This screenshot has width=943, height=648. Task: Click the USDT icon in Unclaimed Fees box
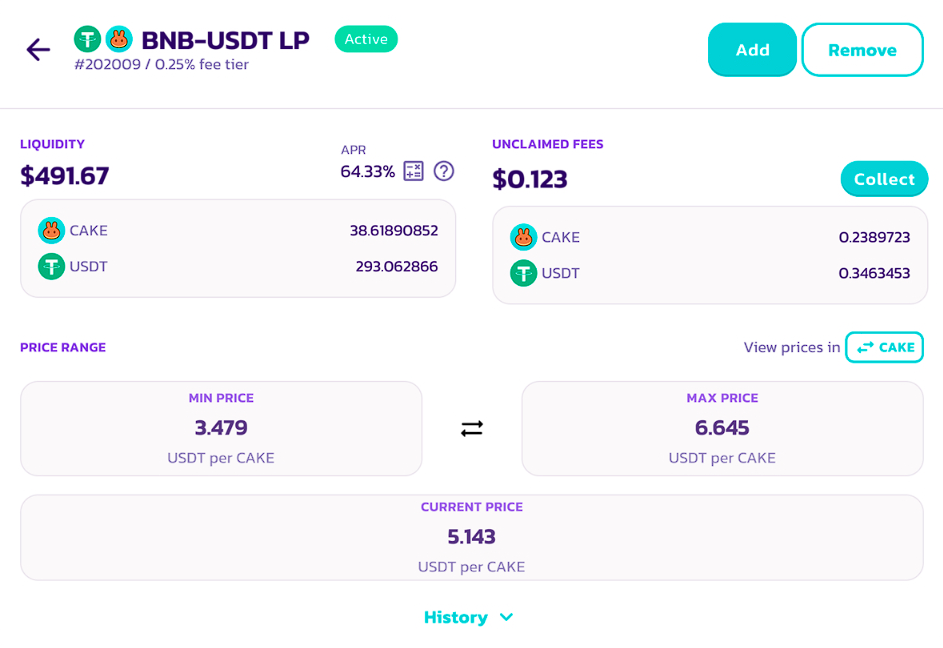tap(523, 273)
